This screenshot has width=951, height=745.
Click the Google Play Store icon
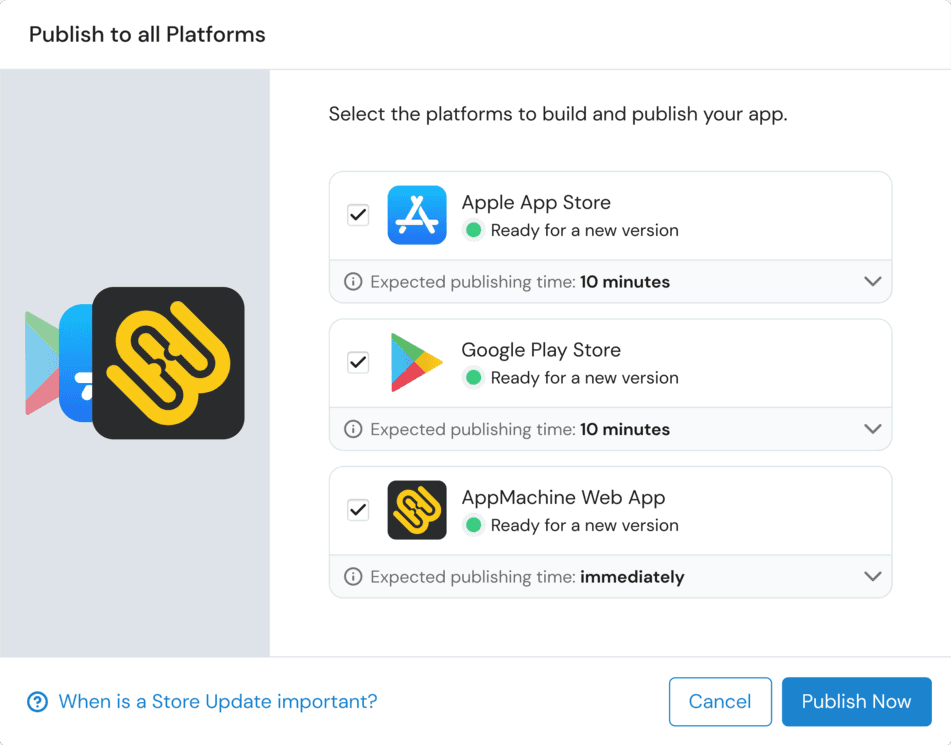pyautogui.click(x=417, y=362)
